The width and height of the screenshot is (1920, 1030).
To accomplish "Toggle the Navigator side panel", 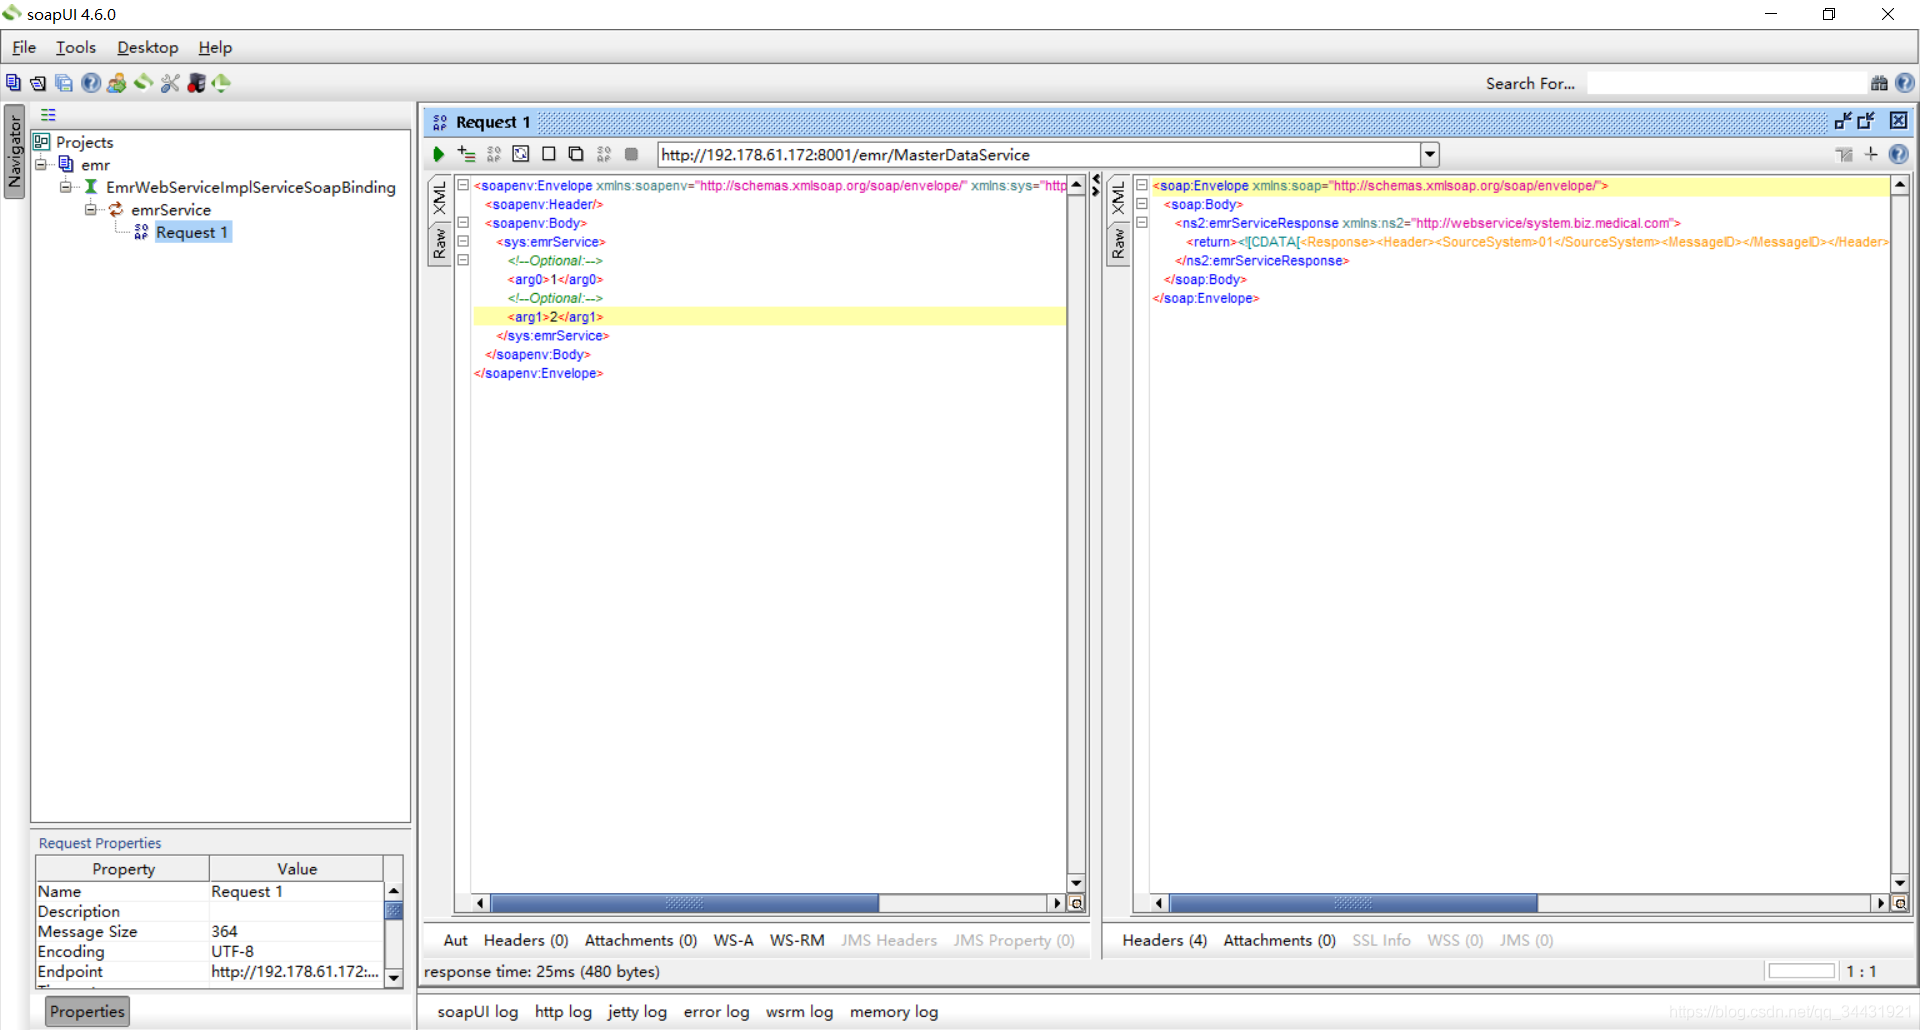I will pos(14,151).
